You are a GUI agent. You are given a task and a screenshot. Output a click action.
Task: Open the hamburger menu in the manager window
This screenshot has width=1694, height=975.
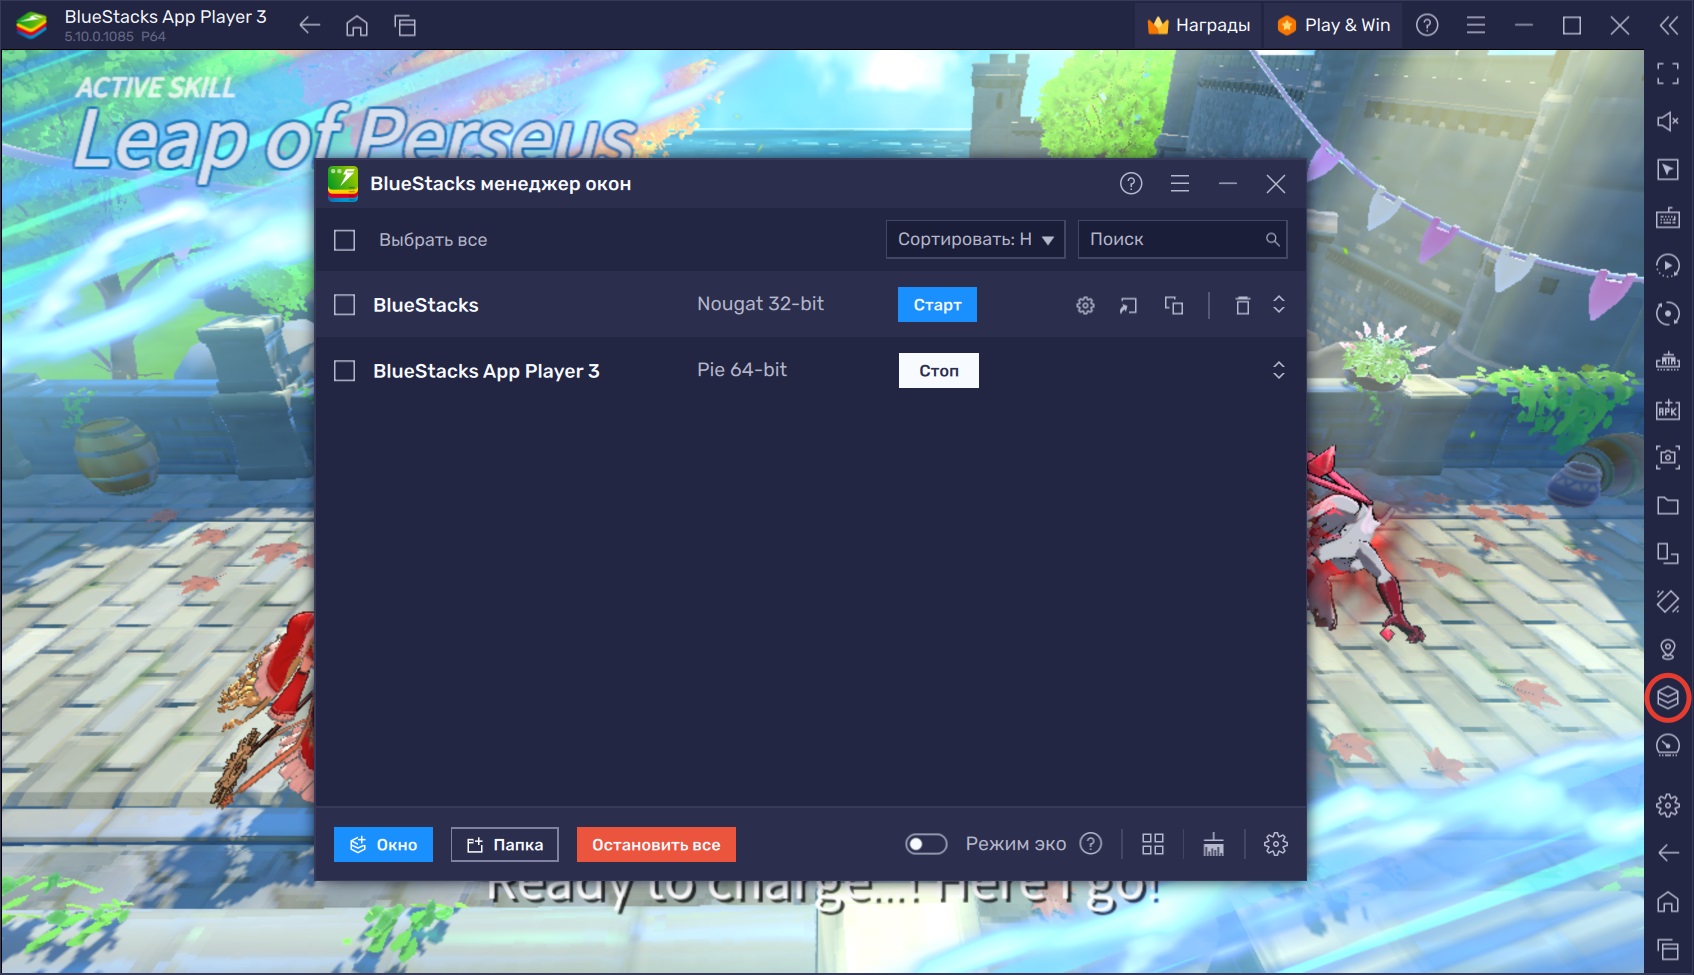[1180, 183]
